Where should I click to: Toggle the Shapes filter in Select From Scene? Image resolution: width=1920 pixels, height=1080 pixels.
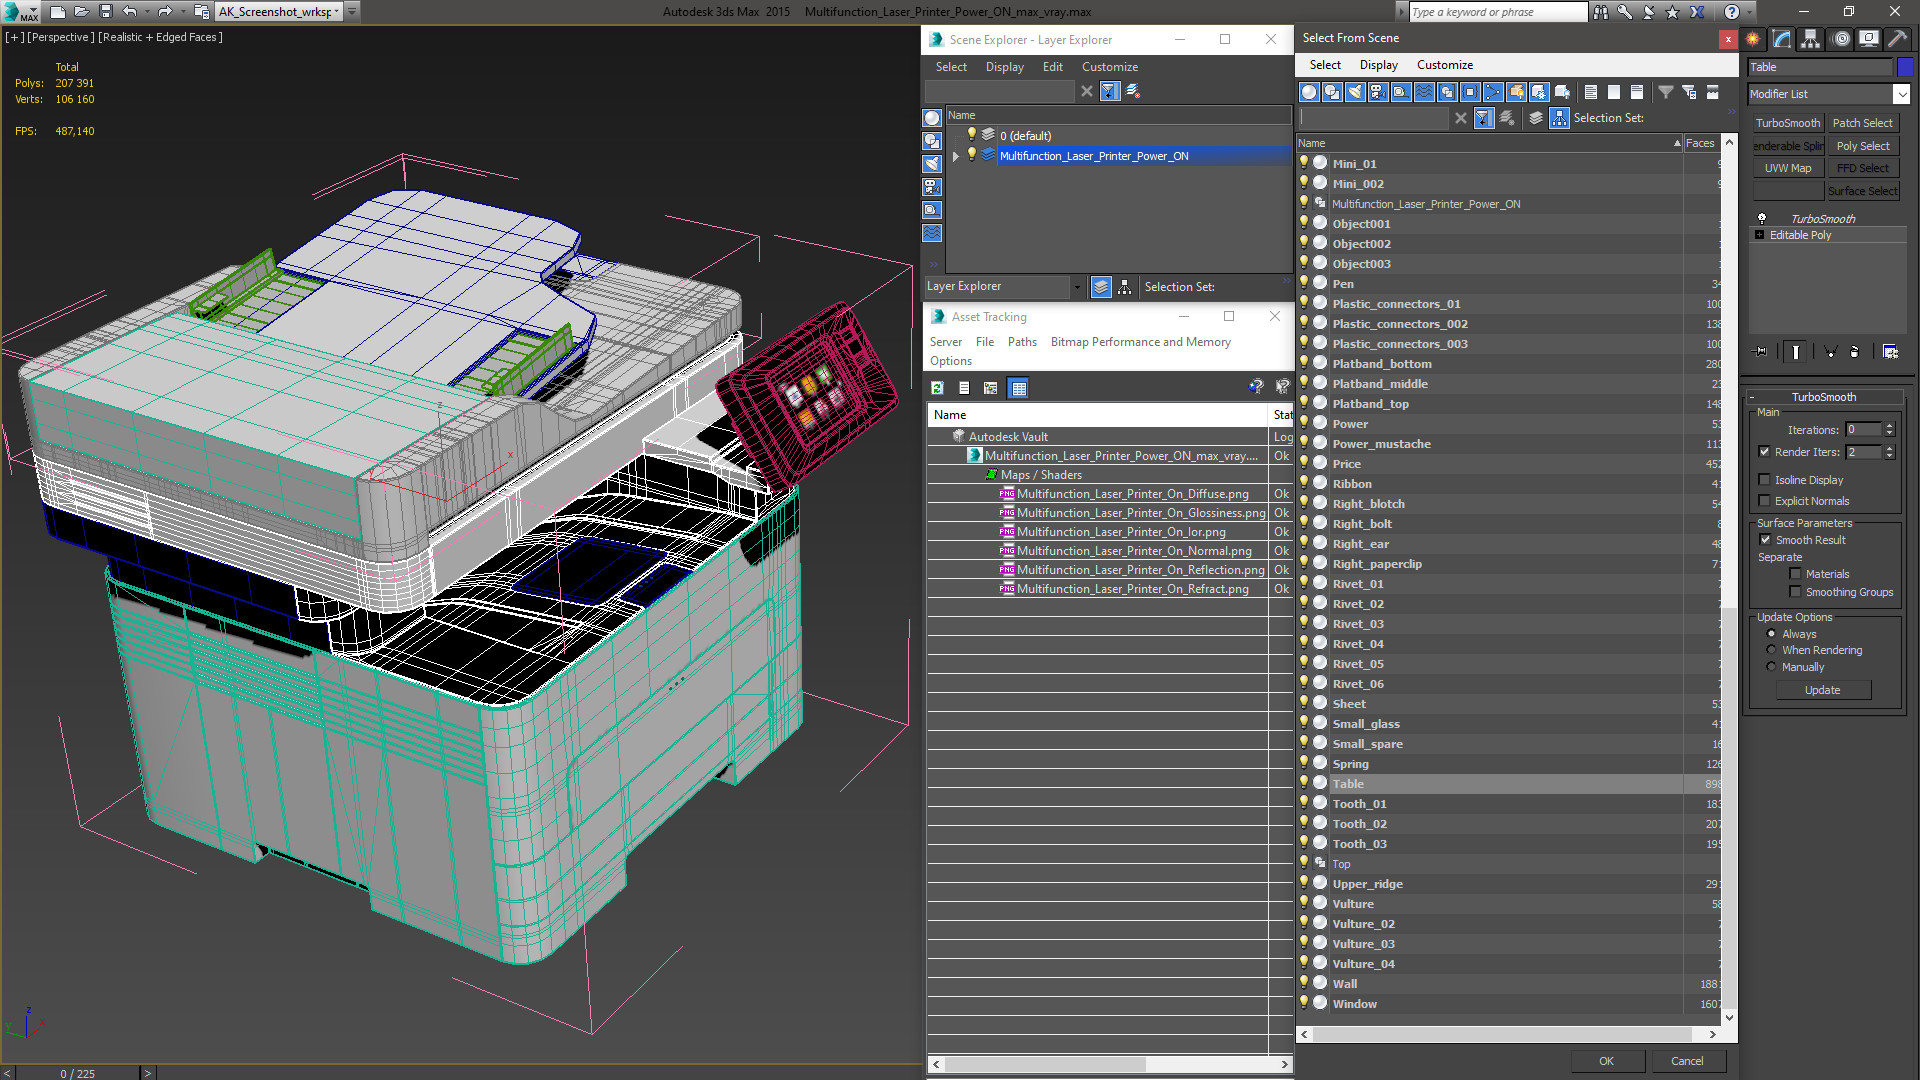1332,92
